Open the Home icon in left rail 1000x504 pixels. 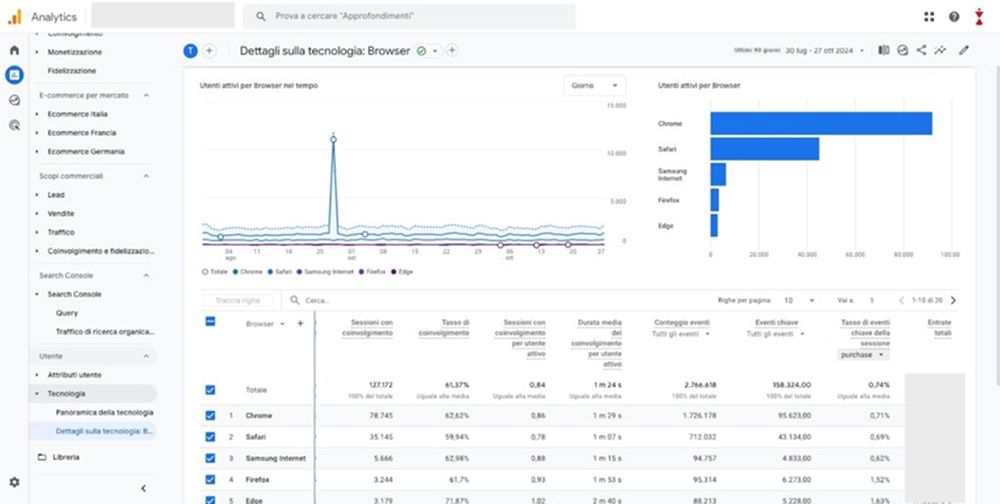14,50
